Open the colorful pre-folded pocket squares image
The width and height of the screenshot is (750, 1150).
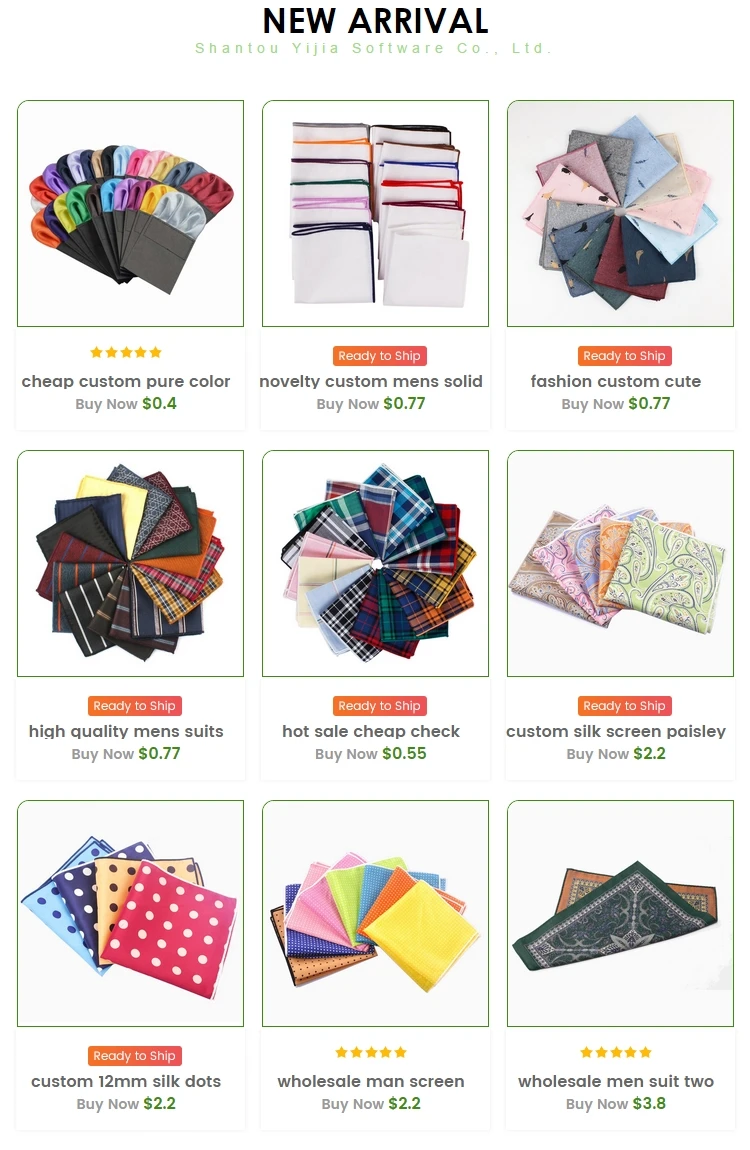point(130,213)
